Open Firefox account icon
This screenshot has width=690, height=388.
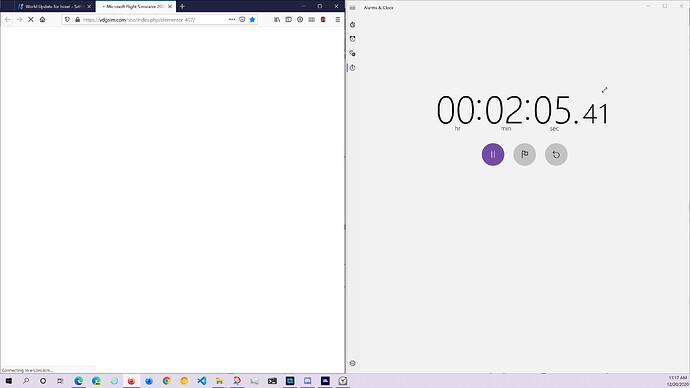[300, 19]
